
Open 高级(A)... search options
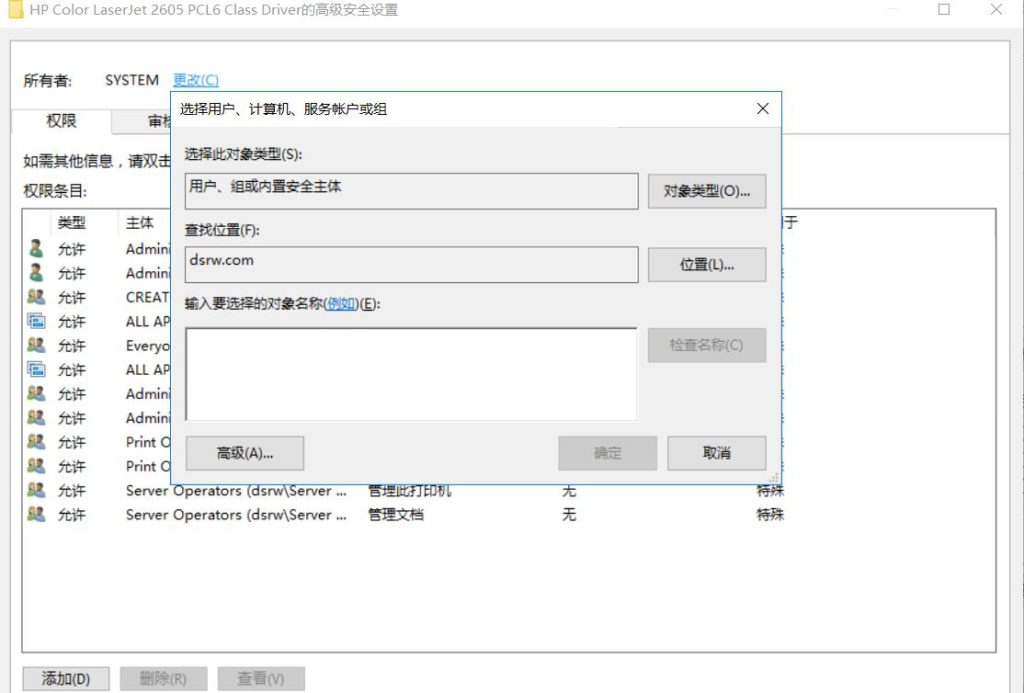[245, 453]
